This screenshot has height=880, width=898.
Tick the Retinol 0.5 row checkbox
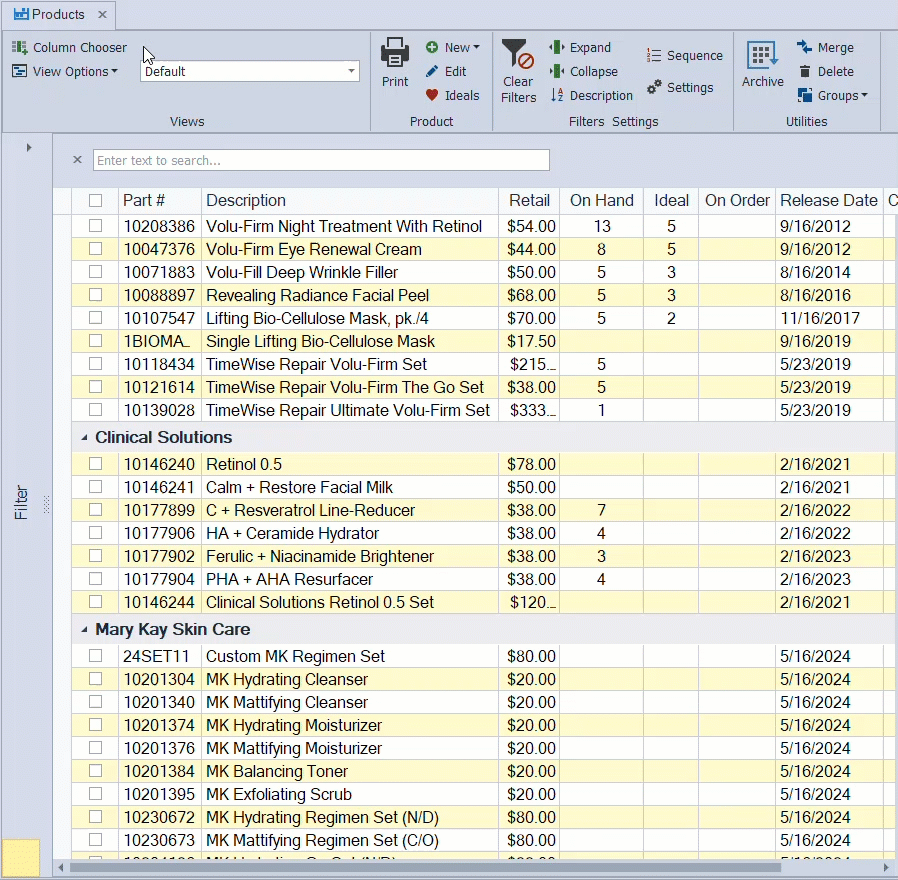[x=96, y=464]
